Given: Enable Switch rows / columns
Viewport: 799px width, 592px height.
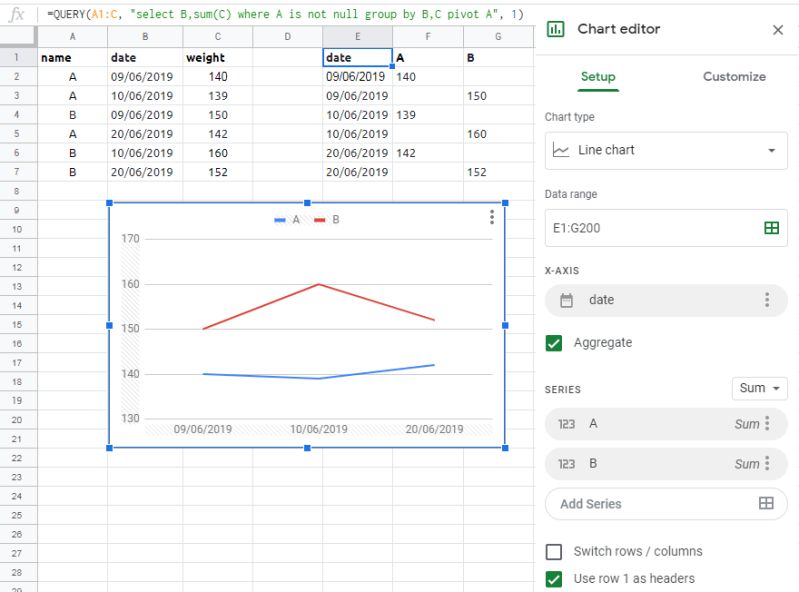Looking at the screenshot, I should 554,551.
